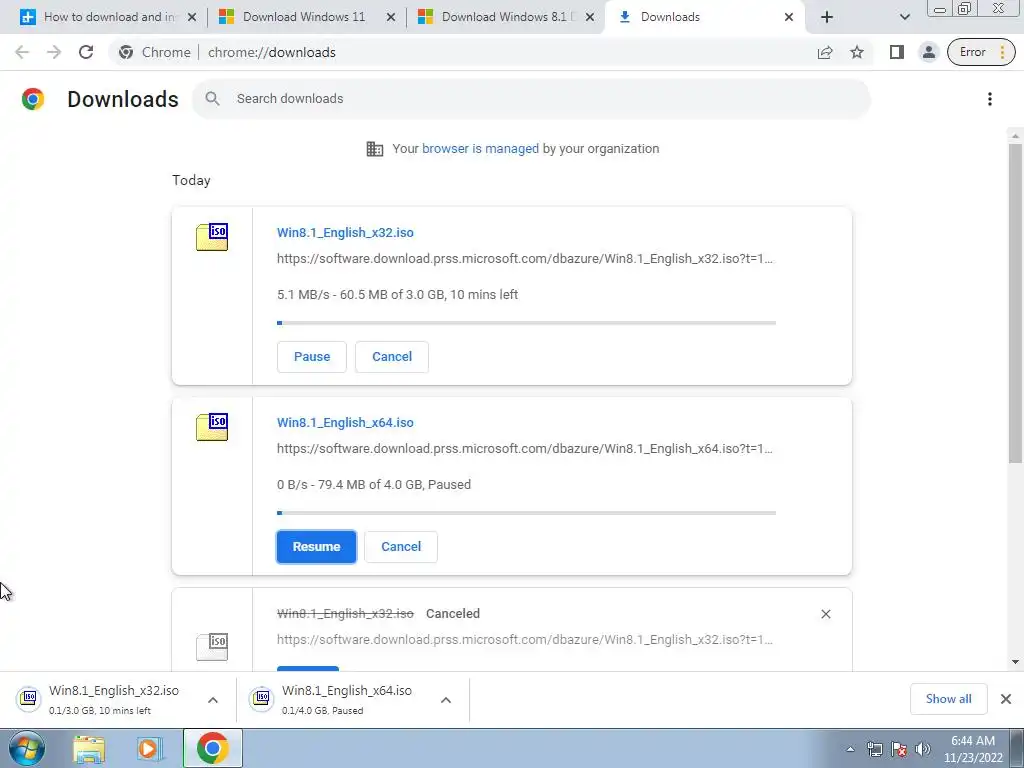Close the Download Windows 8.1 tab
Screen dimensions: 1024x768
click(590, 17)
